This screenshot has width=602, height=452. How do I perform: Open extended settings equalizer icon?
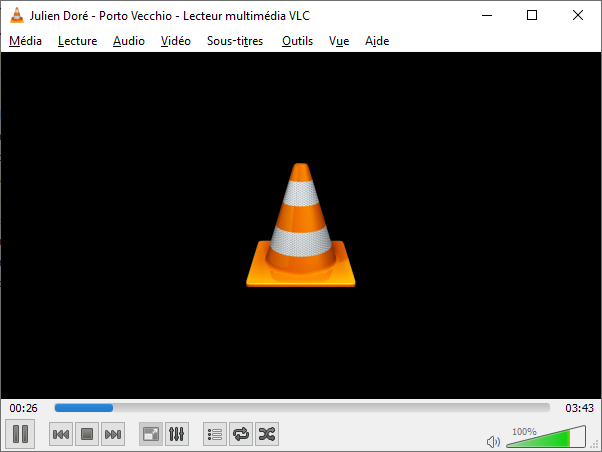pos(177,434)
